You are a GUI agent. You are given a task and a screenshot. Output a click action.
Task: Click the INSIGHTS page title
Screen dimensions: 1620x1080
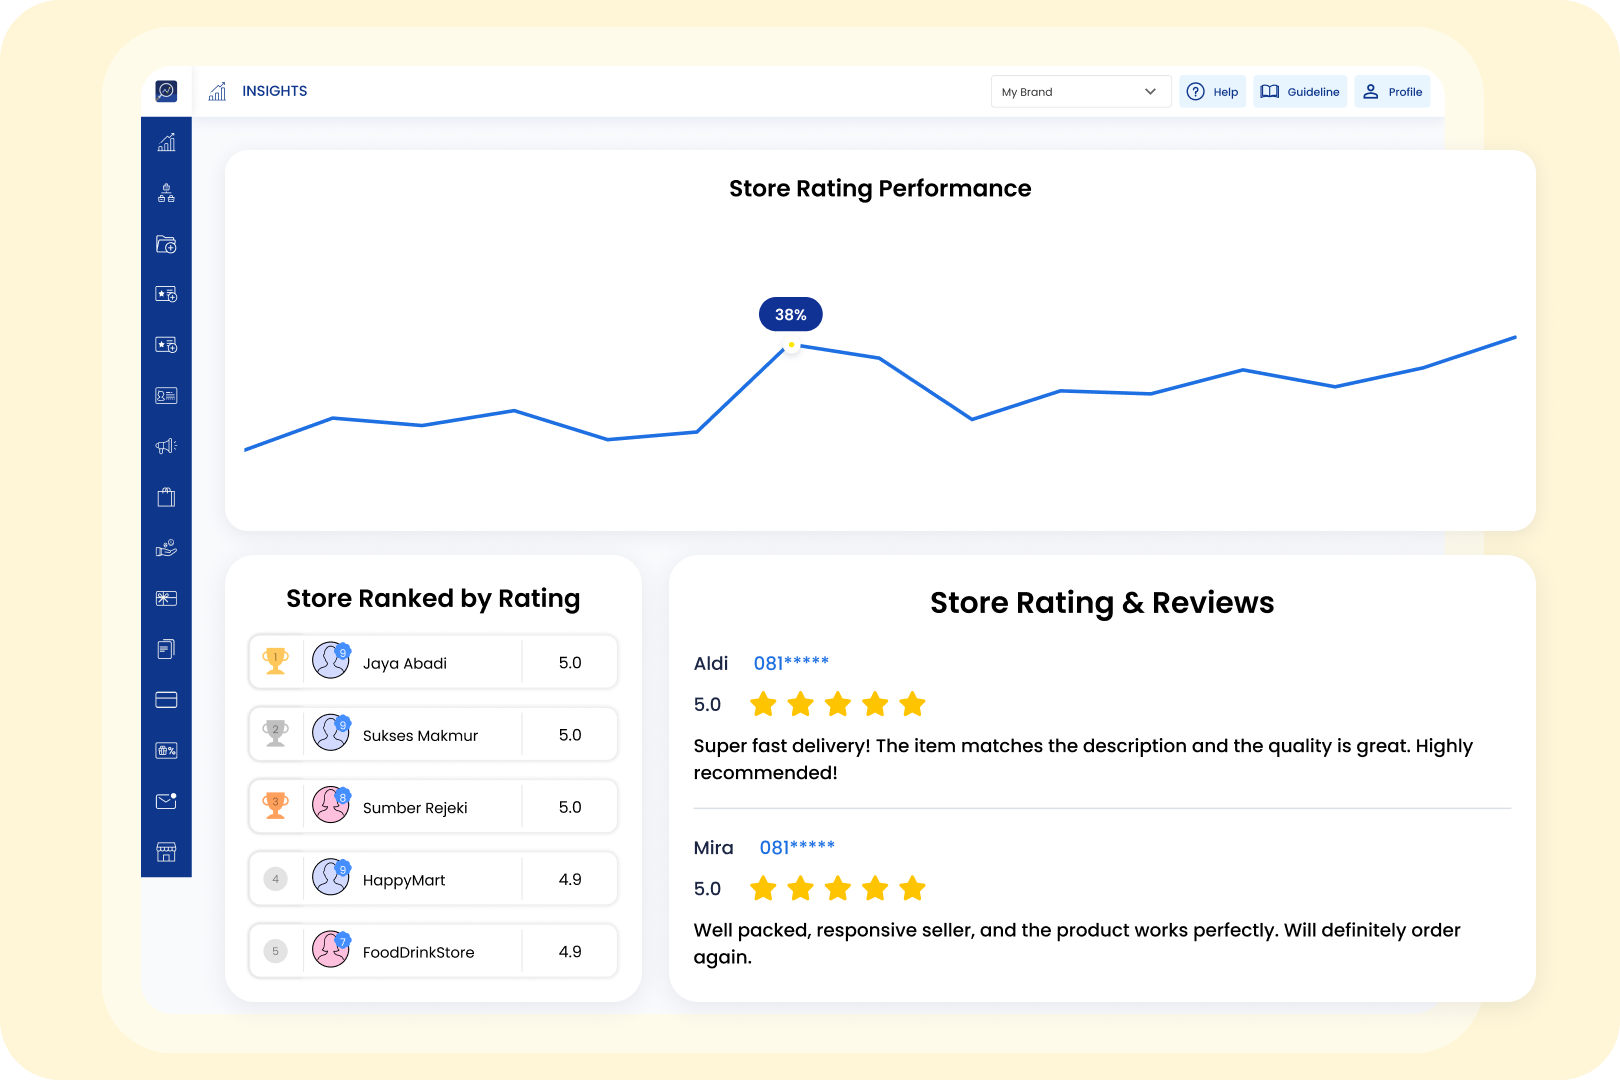(x=275, y=91)
